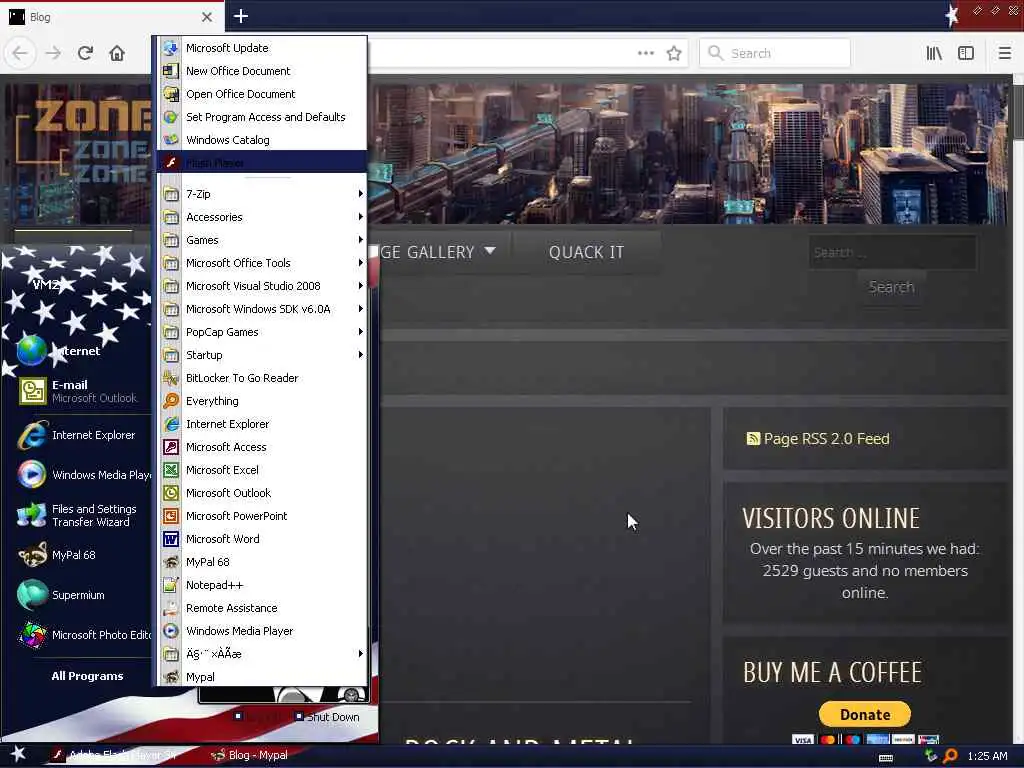1024x768 pixels.
Task: Expand the 7-Zip submenu
Action: (262, 194)
